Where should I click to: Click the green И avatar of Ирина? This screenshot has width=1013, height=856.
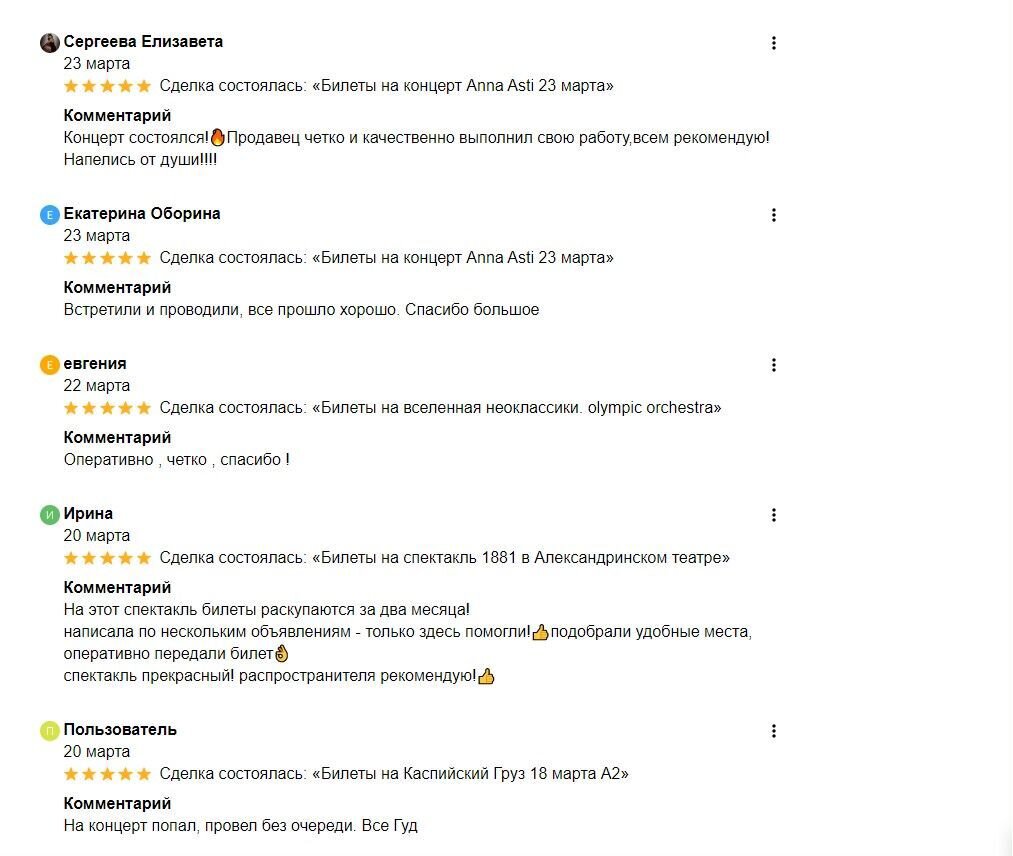click(x=50, y=514)
